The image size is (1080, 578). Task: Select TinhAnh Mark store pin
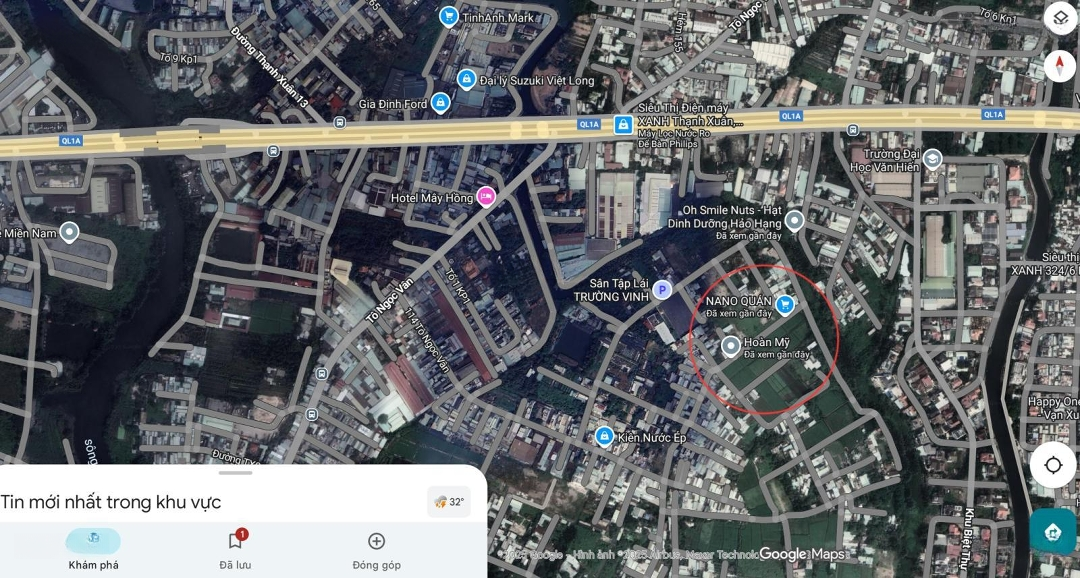449,16
